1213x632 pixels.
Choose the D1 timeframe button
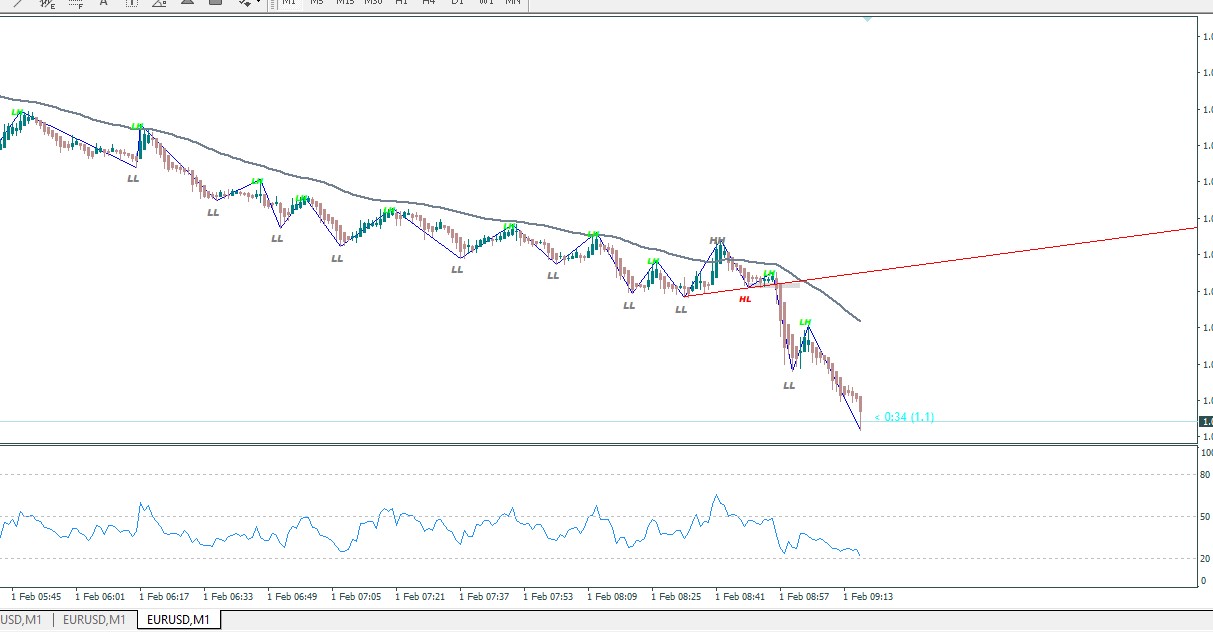click(x=457, y=3)
